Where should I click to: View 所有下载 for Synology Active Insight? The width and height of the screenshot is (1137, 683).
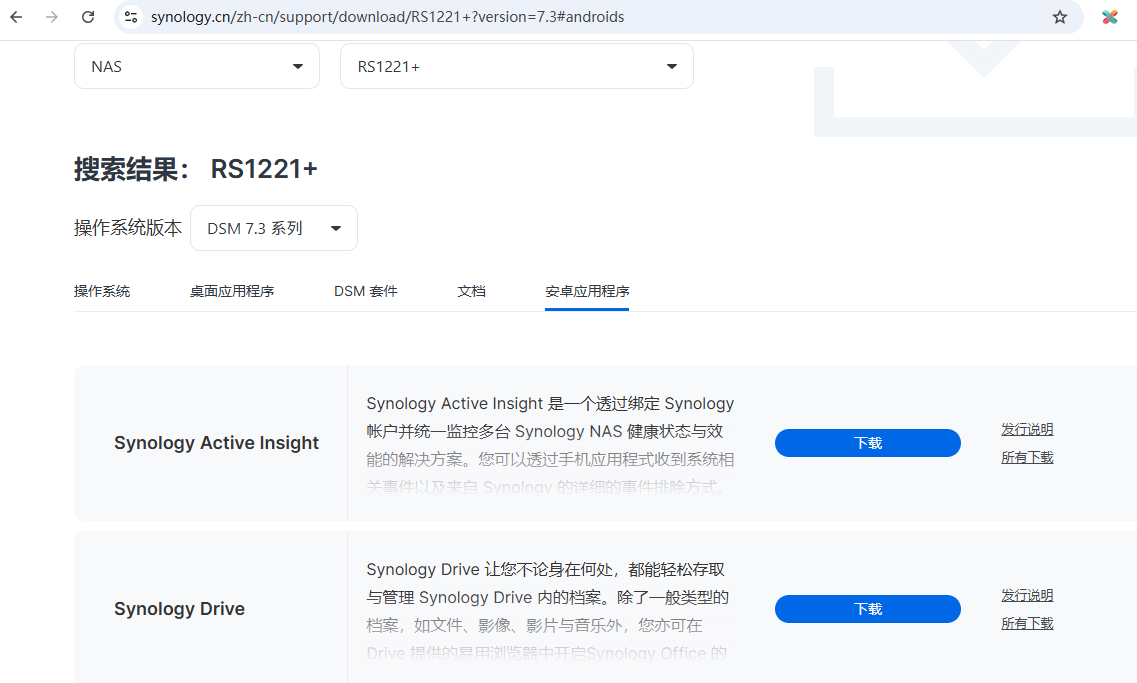point(1027,457)
